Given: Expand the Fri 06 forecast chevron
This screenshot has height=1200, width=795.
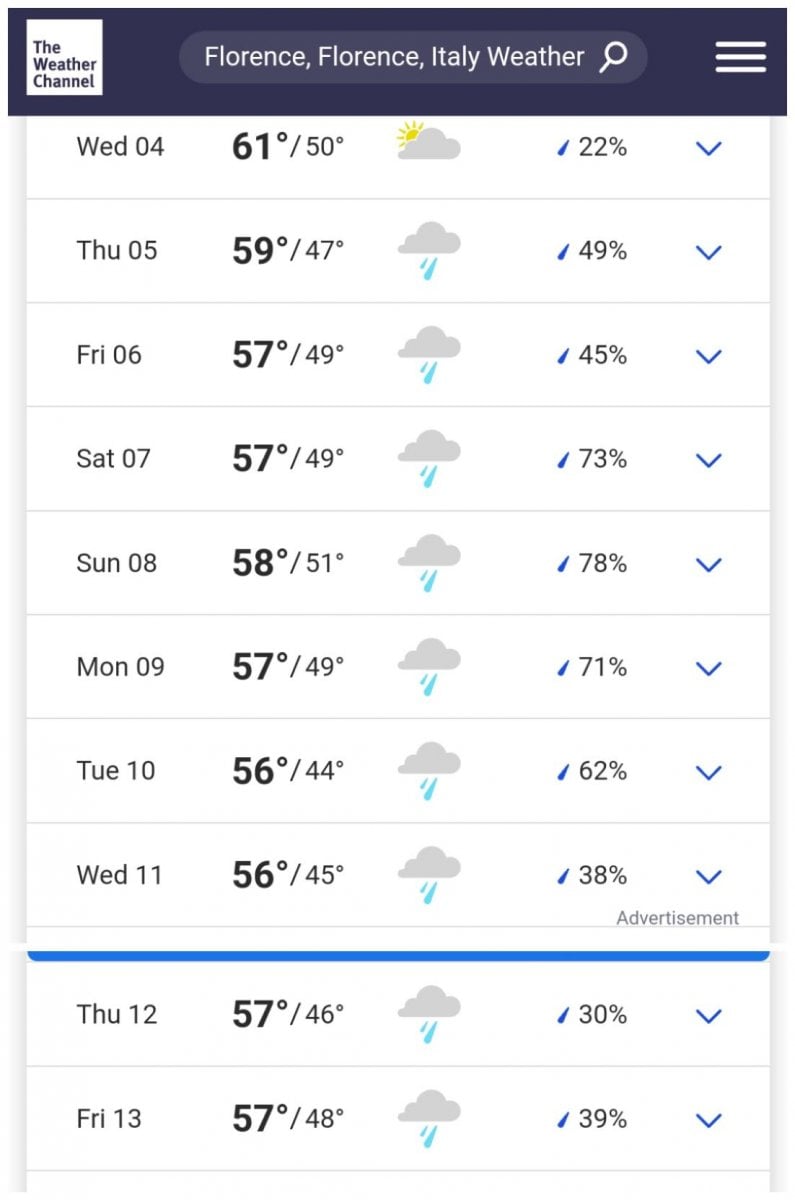Looking at the screenshot, I should [x=708, y=357].
